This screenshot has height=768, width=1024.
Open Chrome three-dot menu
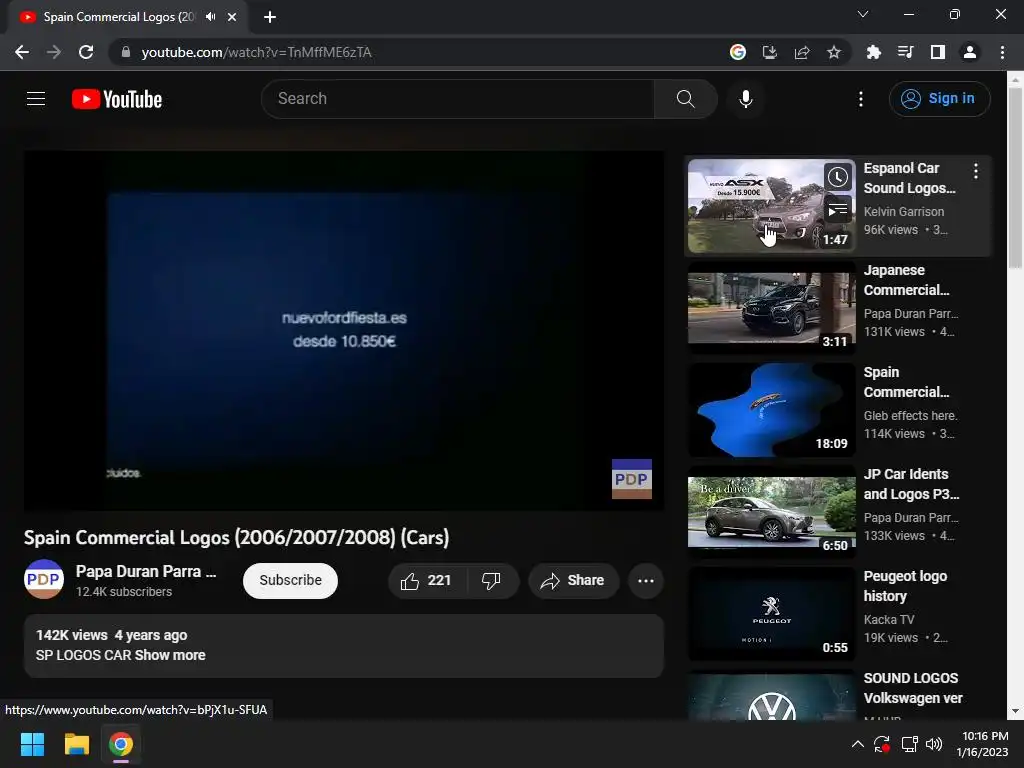[1002, 52]
